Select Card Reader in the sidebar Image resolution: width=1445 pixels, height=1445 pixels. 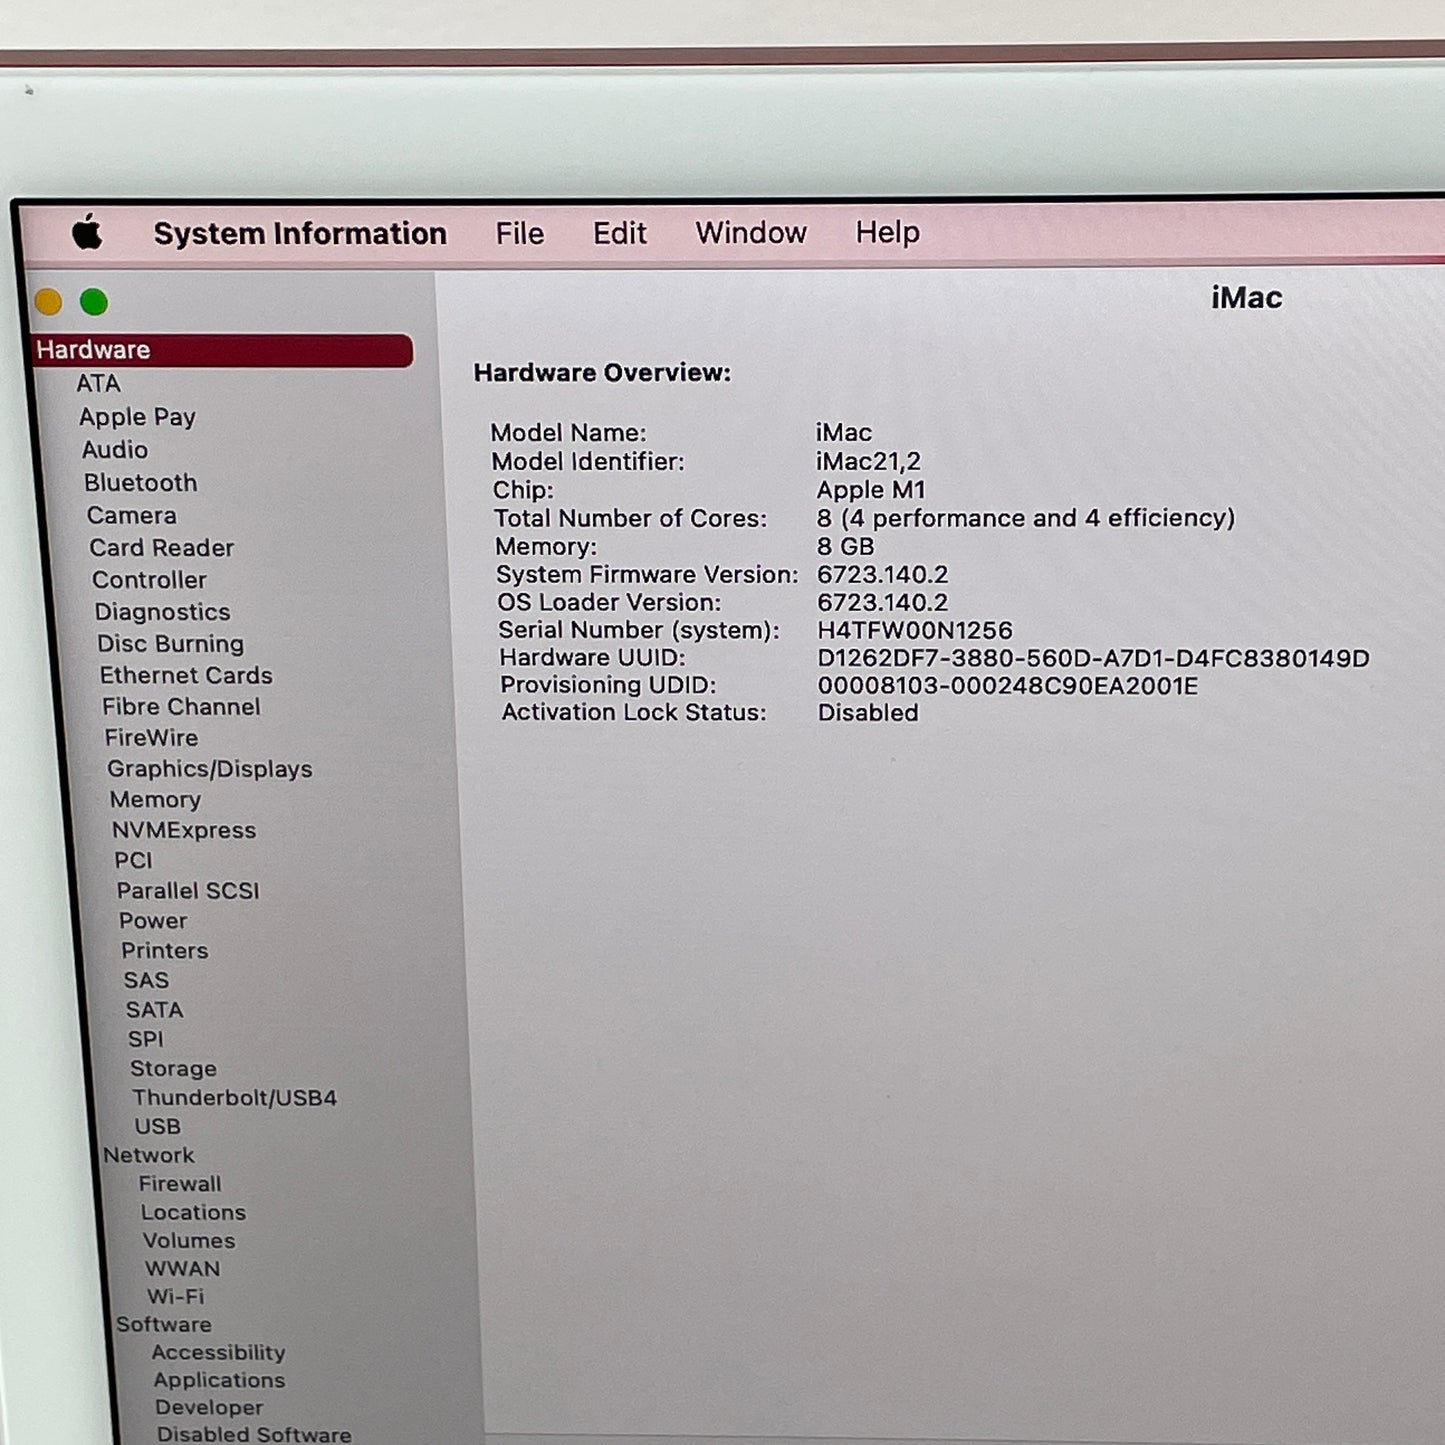pyautogui.click(x=161, y=548)
